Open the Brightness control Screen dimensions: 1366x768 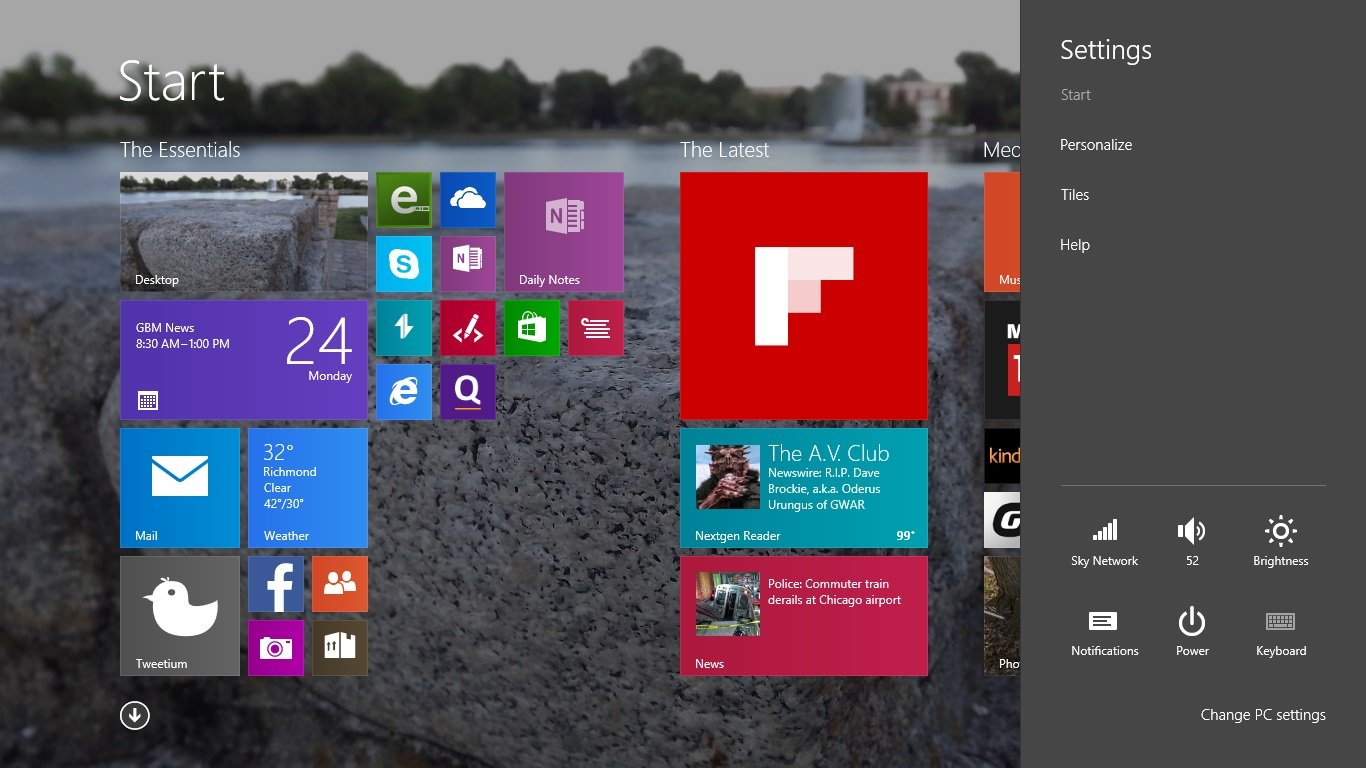pos(1281,543)
